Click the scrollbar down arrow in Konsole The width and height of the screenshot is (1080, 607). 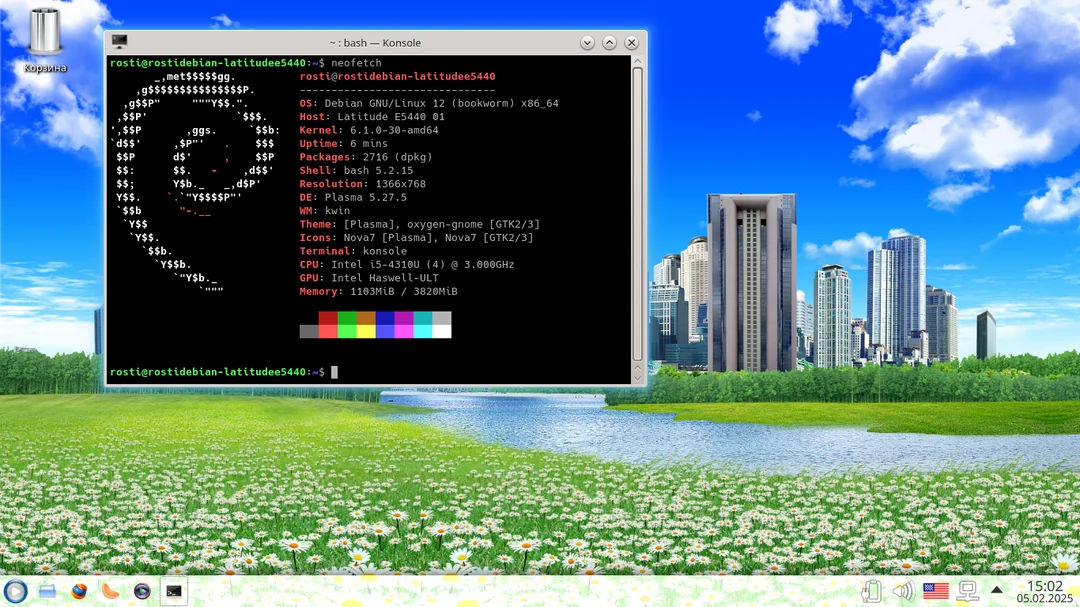tap(637, 378)
